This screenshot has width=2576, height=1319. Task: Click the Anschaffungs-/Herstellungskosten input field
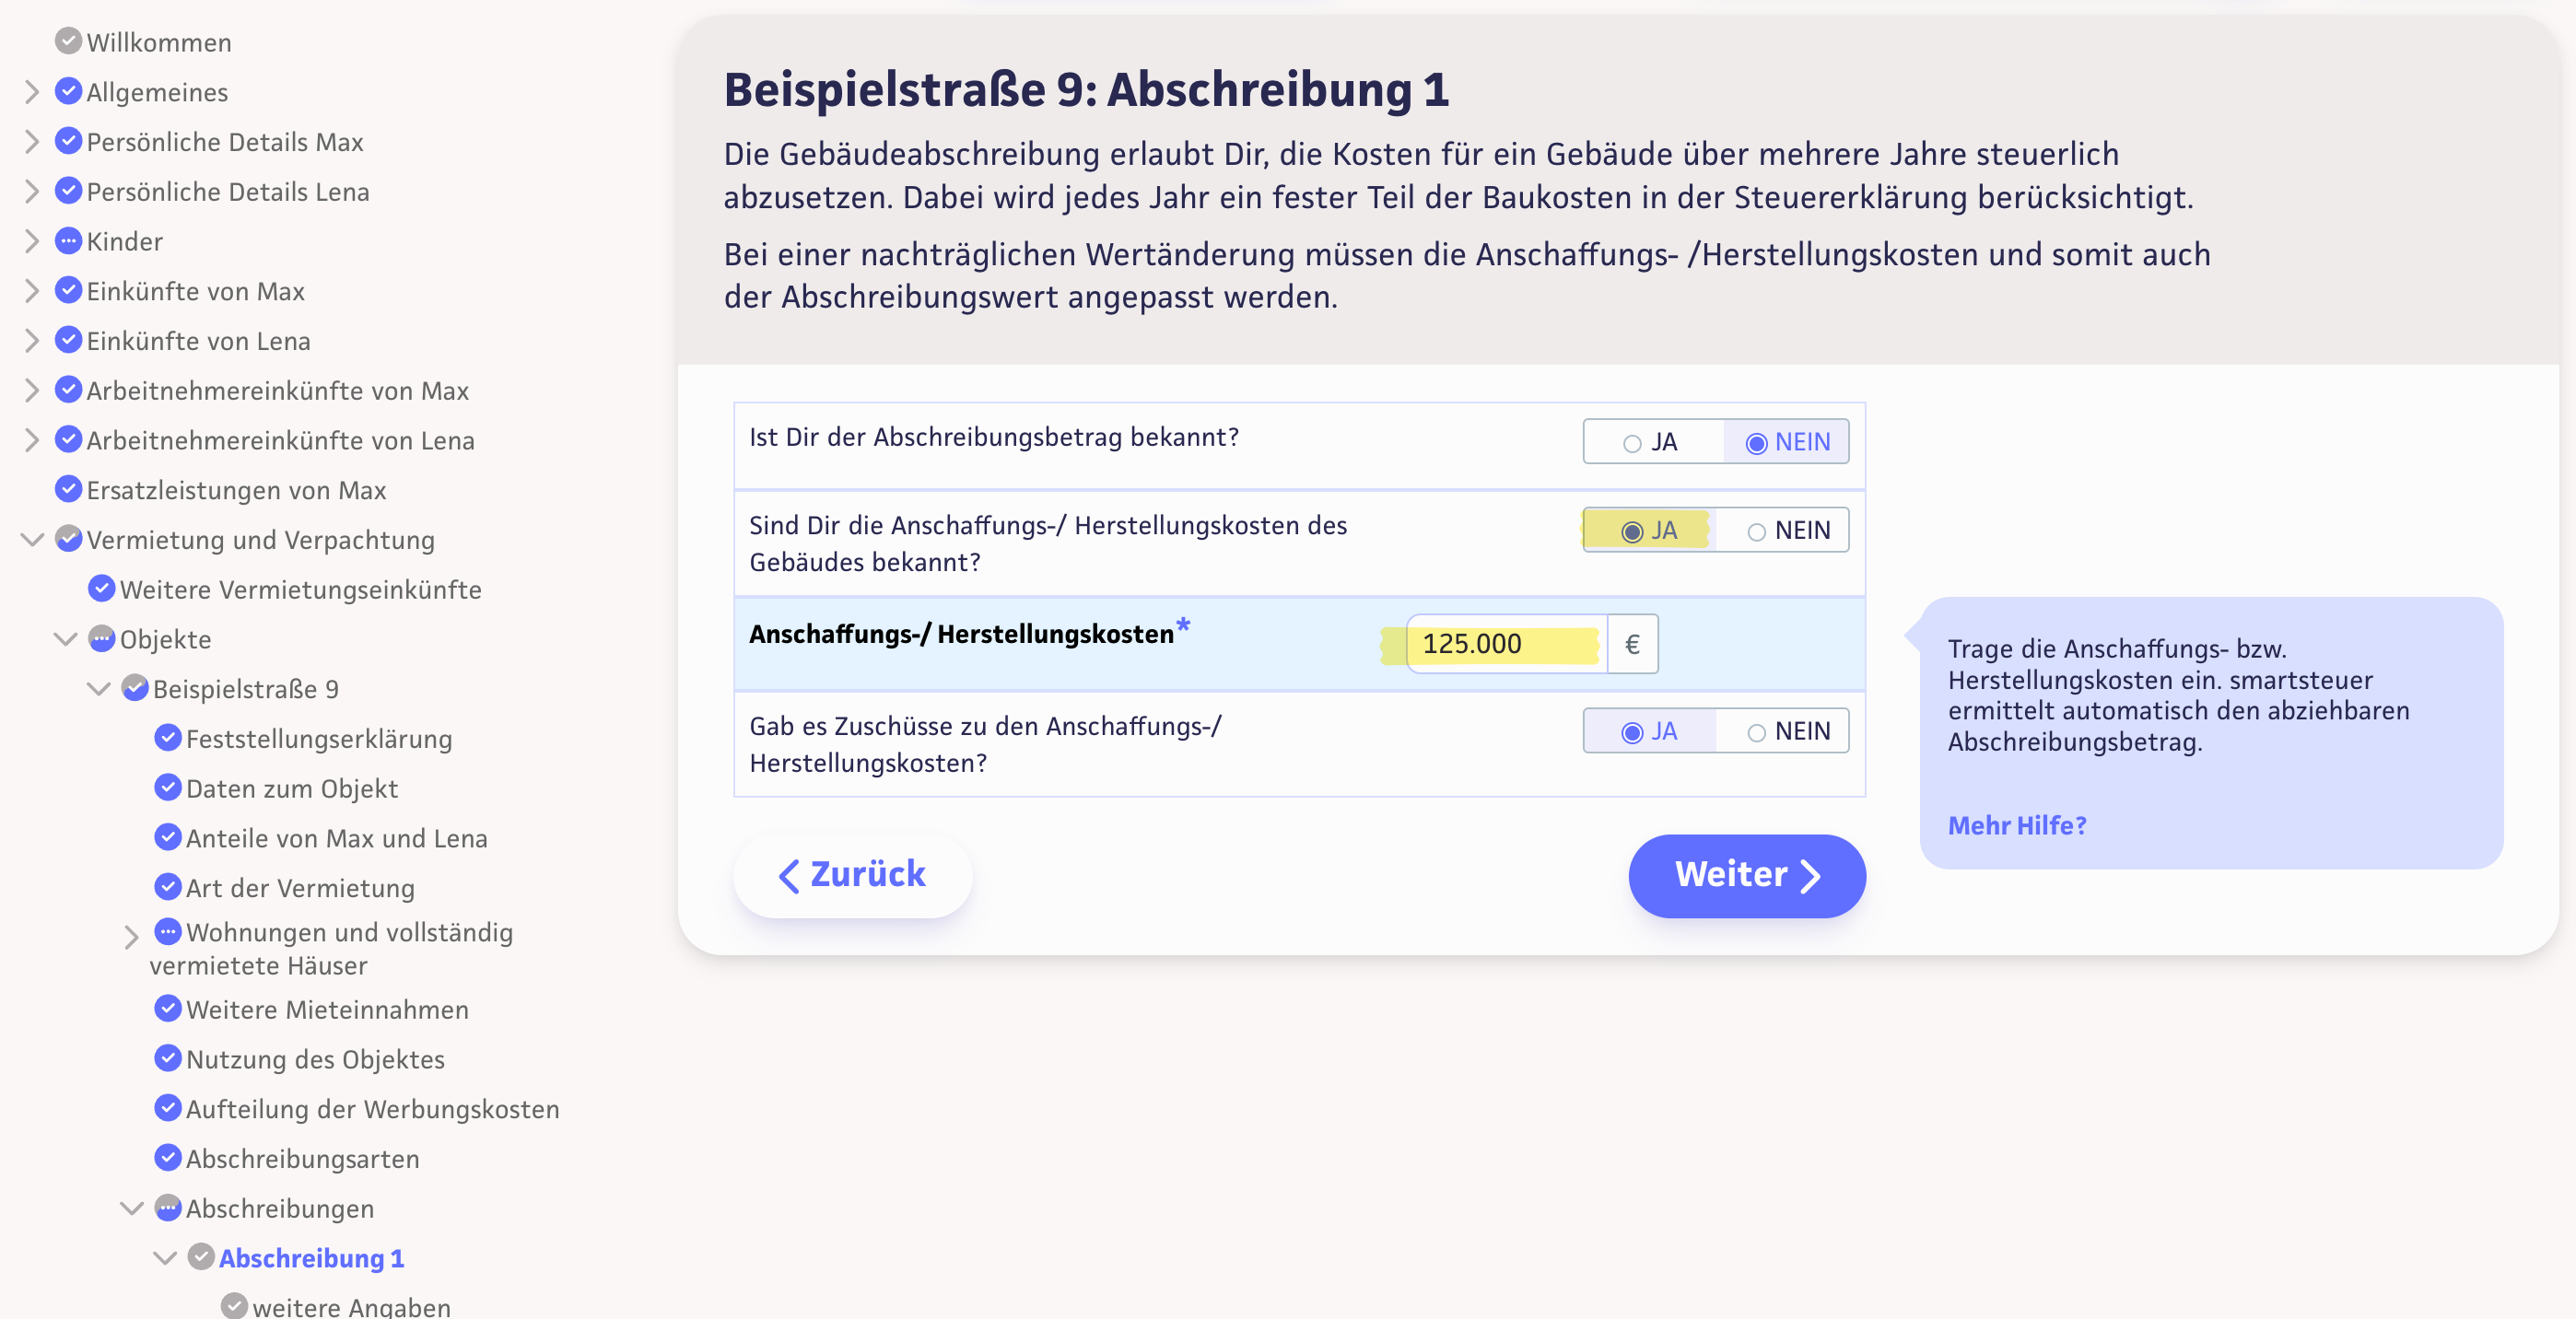pyautogui.click(x=1505, y=644)
